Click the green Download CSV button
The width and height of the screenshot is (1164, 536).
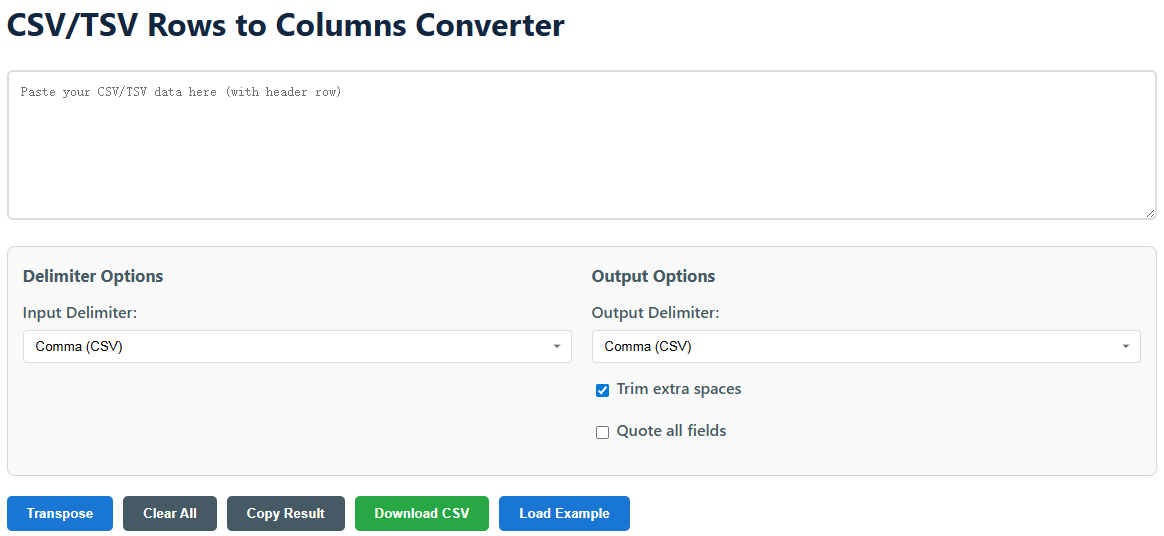tap(422, 513)
